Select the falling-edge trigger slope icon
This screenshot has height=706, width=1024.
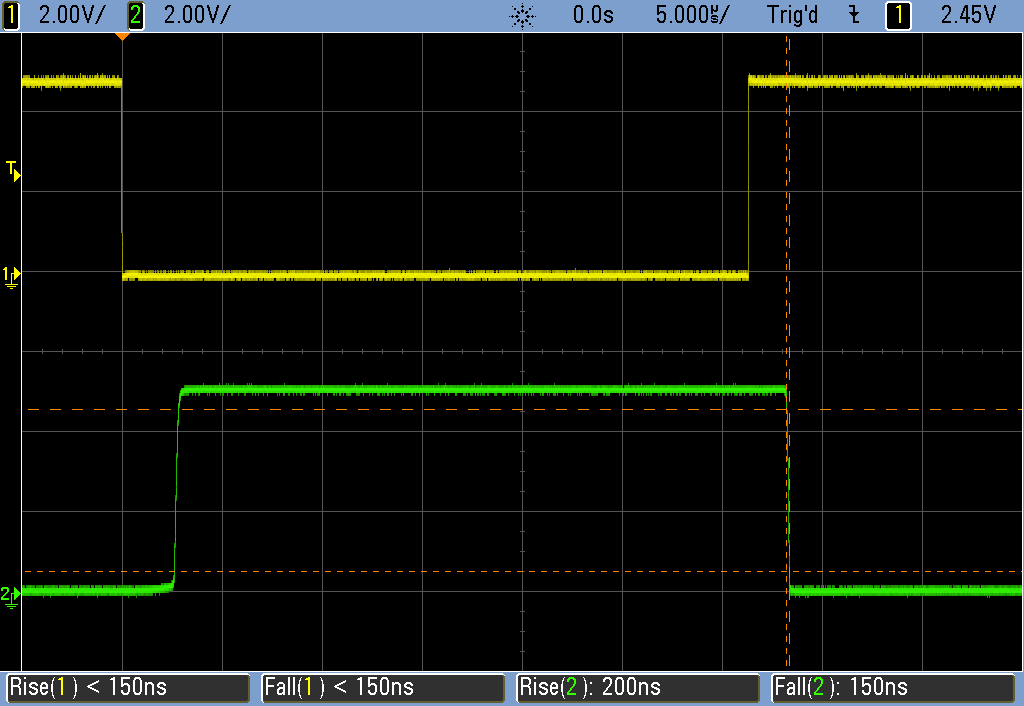click(x=853, y=15)
